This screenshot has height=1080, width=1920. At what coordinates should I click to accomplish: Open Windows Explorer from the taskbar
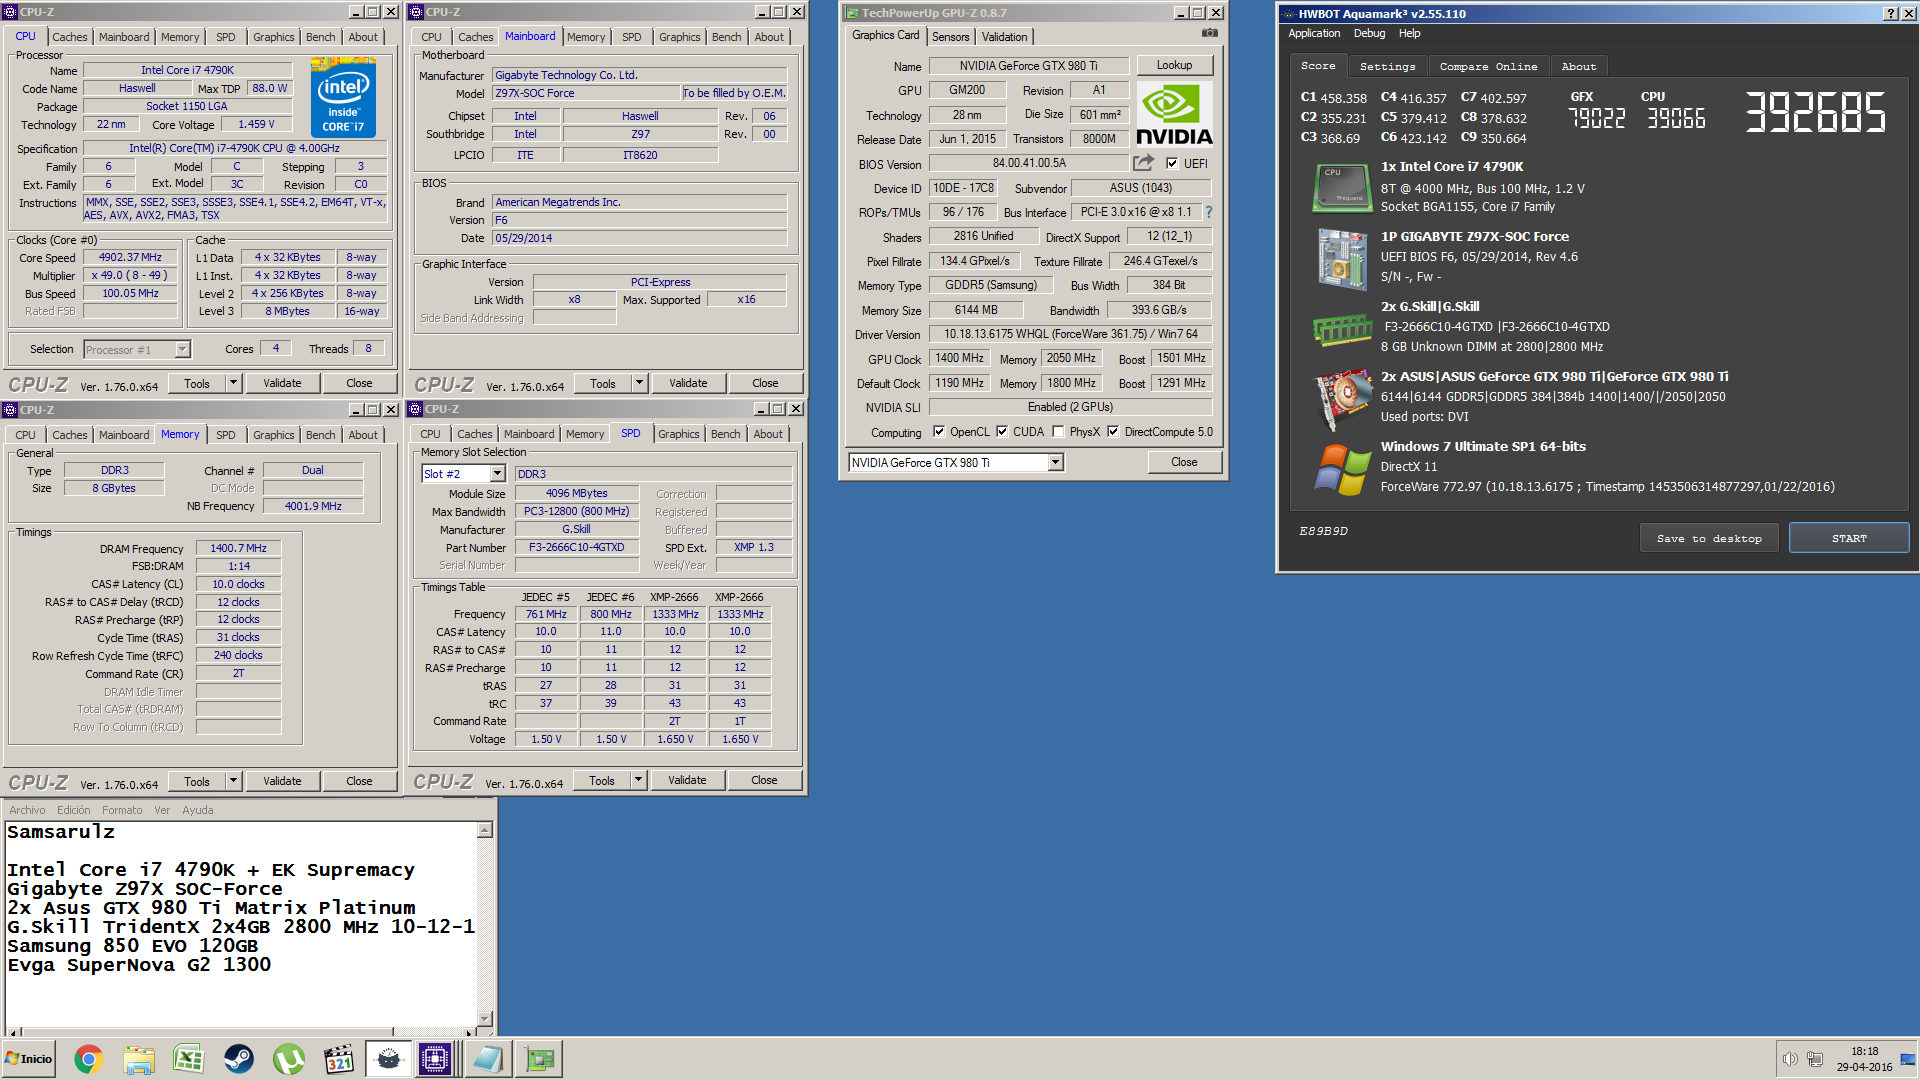139,1059
